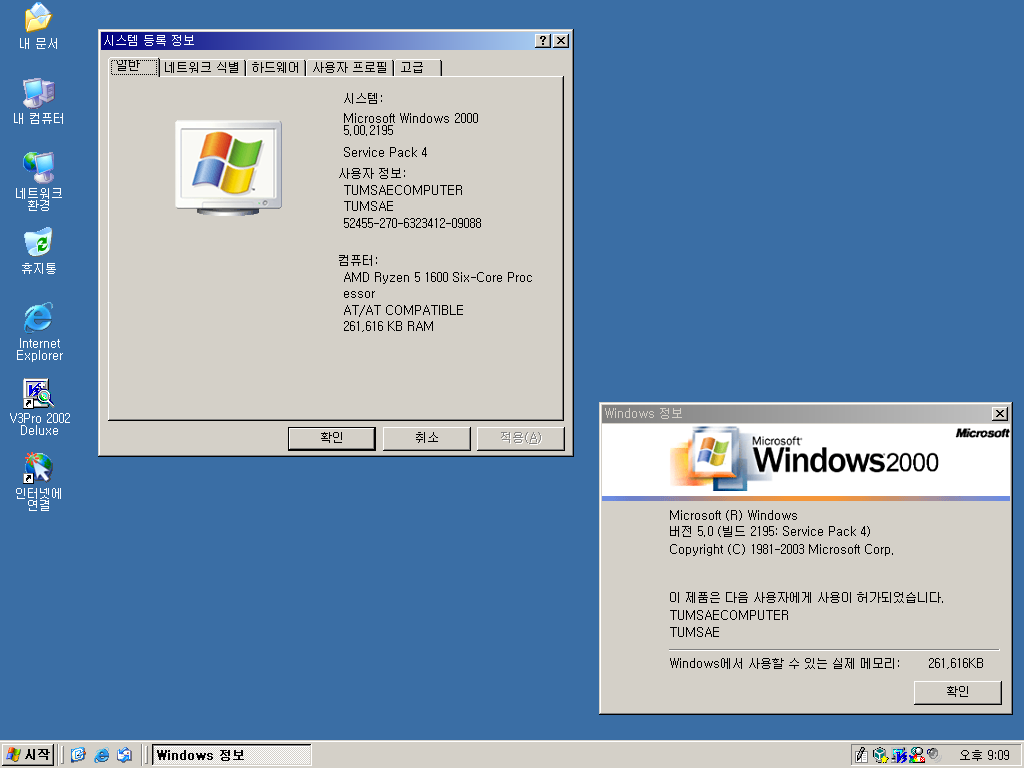Select the V3Pro 2002 Deluxe shortcut
The height and width of the screenshot is (768, 1024).
point(39,407)
